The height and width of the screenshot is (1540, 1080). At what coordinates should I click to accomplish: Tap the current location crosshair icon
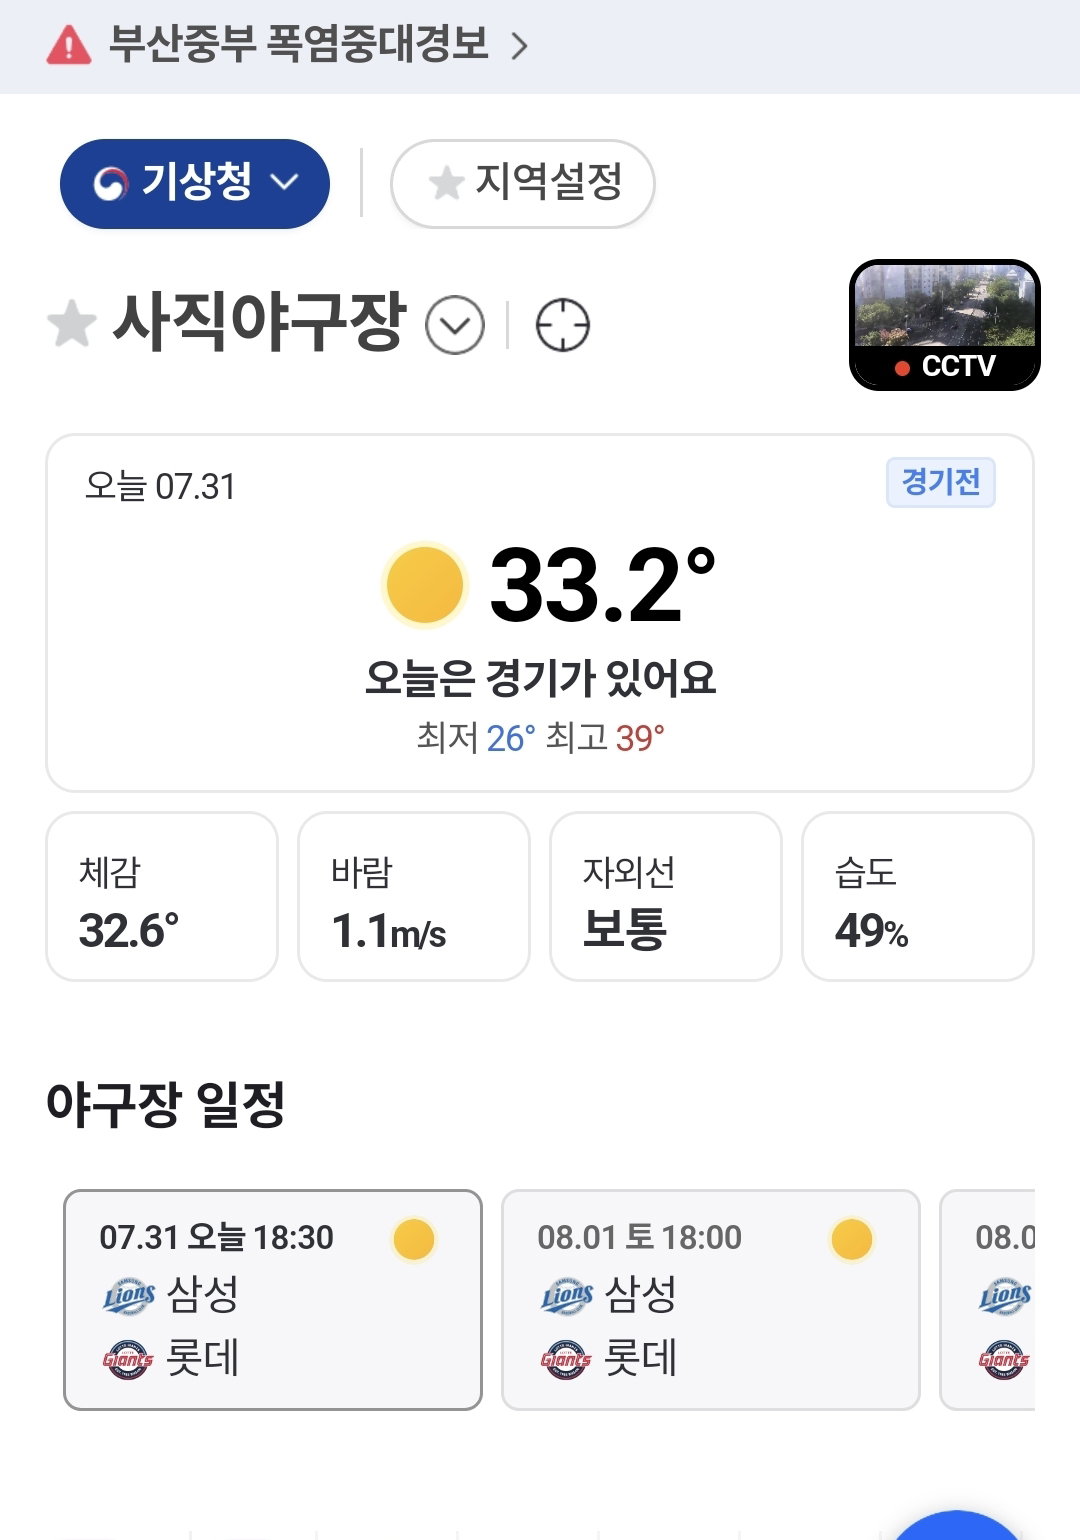(563, 325)
